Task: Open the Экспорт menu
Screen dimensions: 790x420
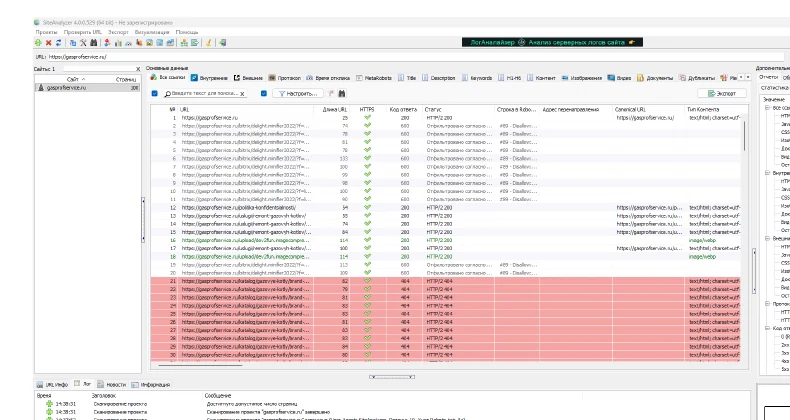Action: point(118,32)
